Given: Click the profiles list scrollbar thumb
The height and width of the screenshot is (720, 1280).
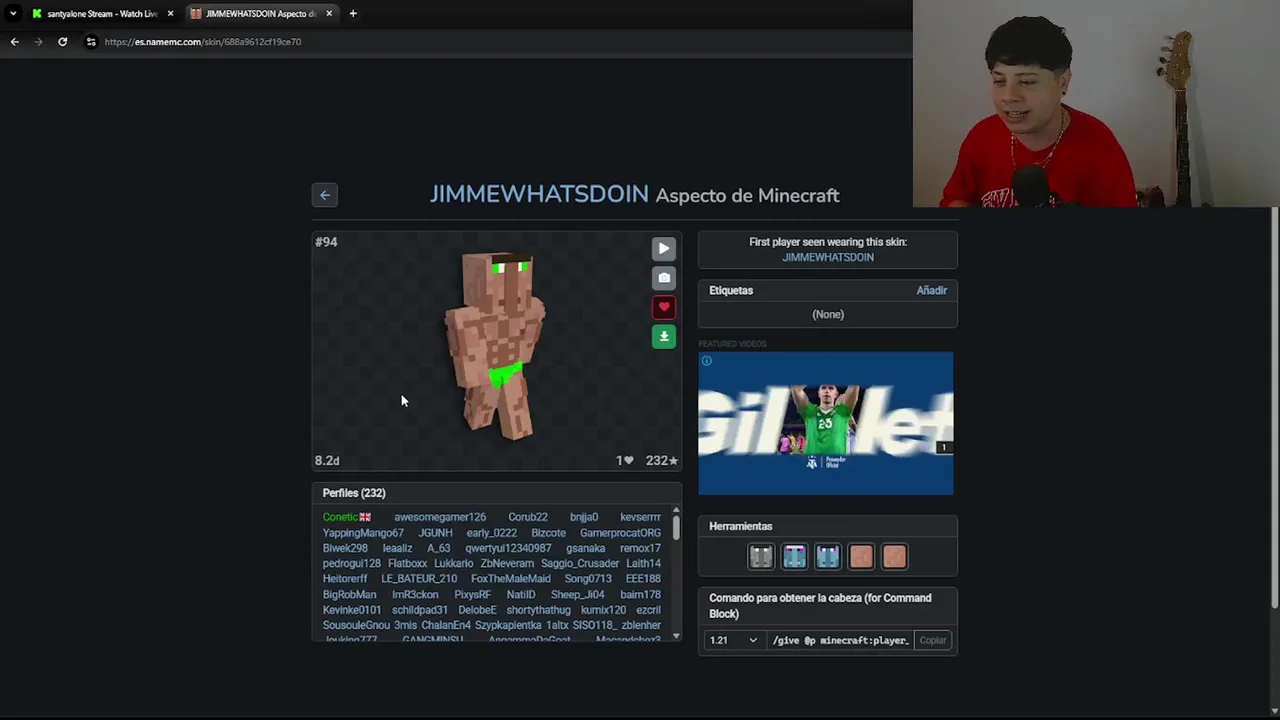Looking at the screenshot, I should (x=676, y=528).
